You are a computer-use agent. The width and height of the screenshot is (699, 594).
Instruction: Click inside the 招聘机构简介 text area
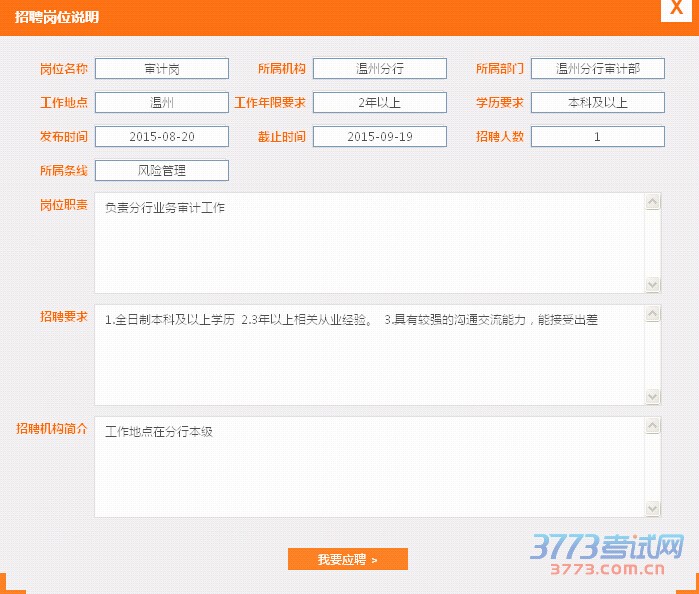[x=370, y=467]
